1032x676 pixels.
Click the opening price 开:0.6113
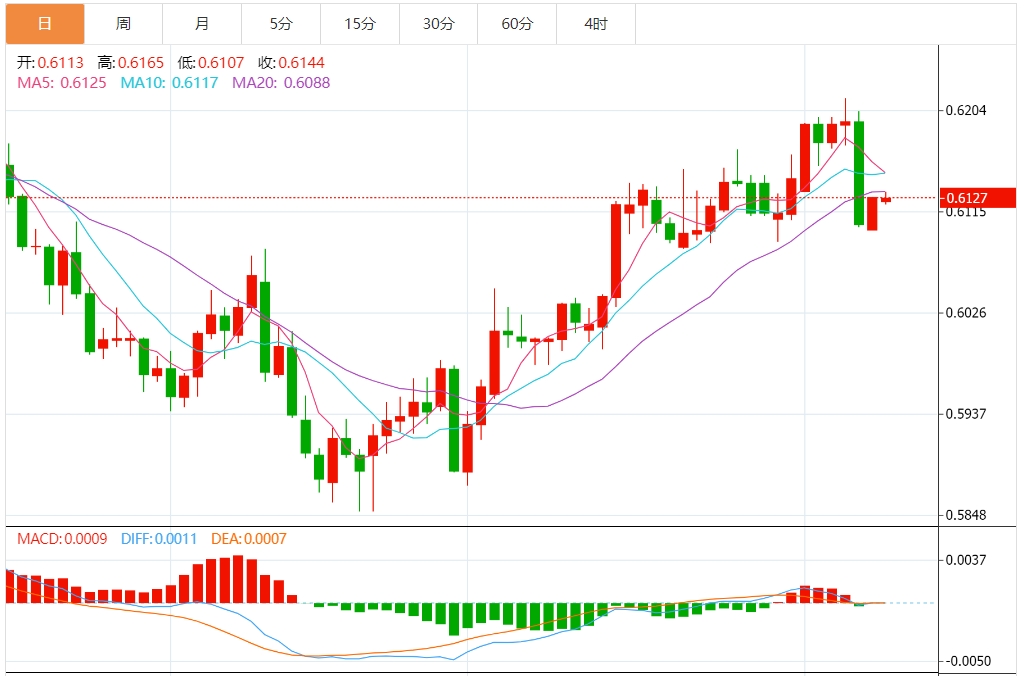tap(50, 63)
